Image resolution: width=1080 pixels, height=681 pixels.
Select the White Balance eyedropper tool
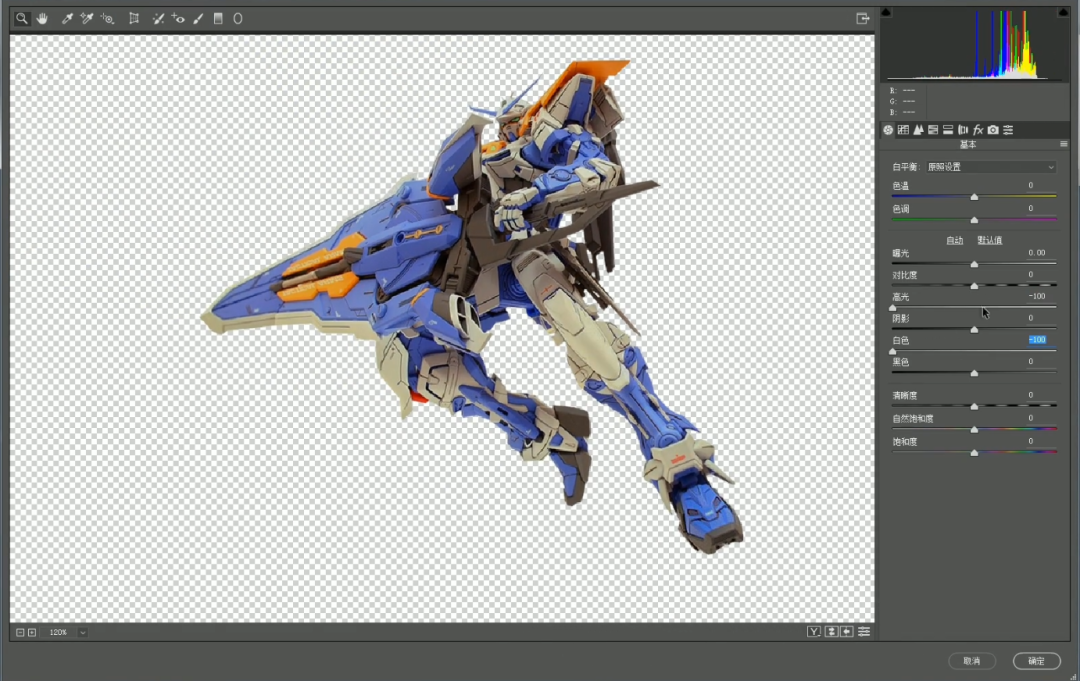[x=67, y=19]
